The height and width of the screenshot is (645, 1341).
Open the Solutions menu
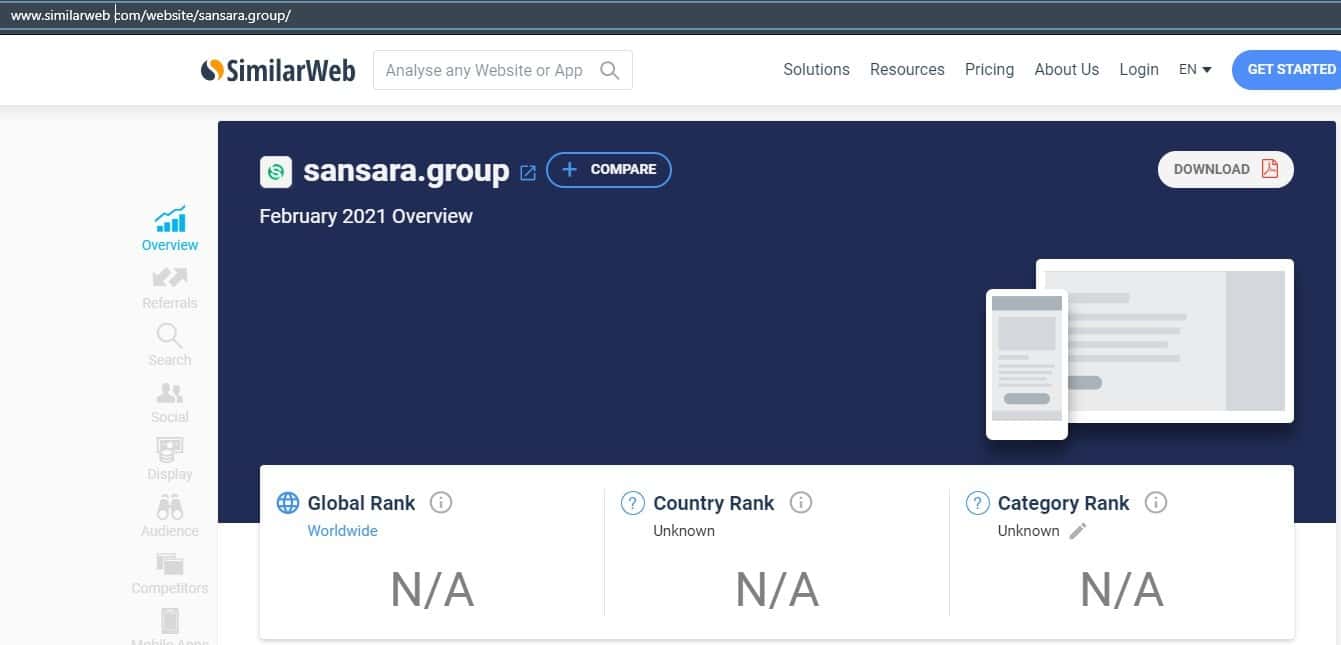click(816, 69)
